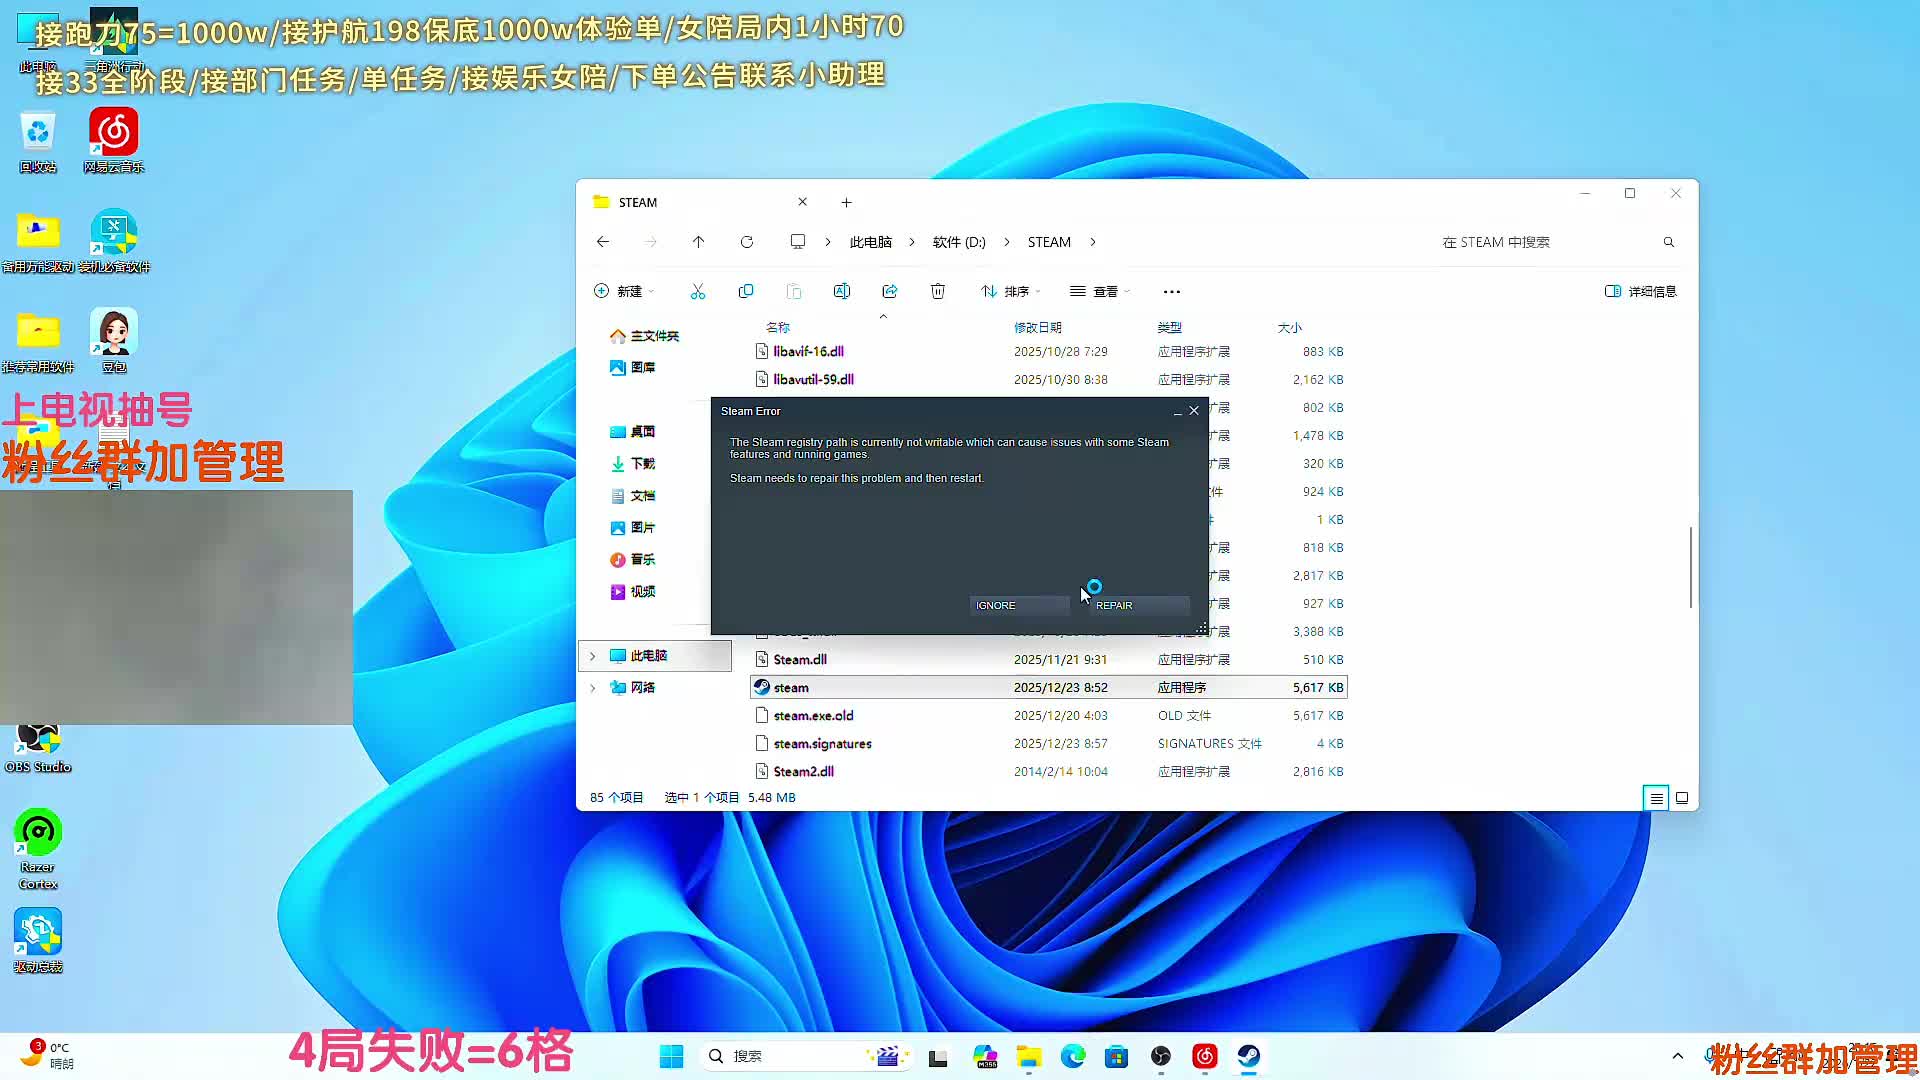Viewport: 1920px width, 1080px height.
Task: Click the Copy icon in Explorer toolbar
Action: [x=745, y=291]
